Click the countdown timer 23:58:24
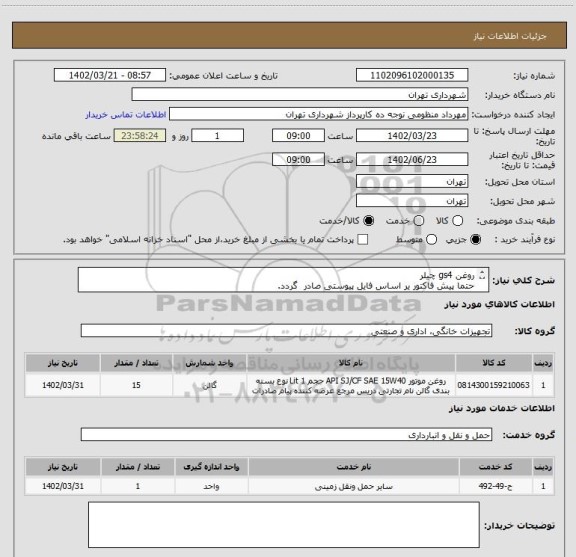 pyautogui.click(x=140, y=136)
